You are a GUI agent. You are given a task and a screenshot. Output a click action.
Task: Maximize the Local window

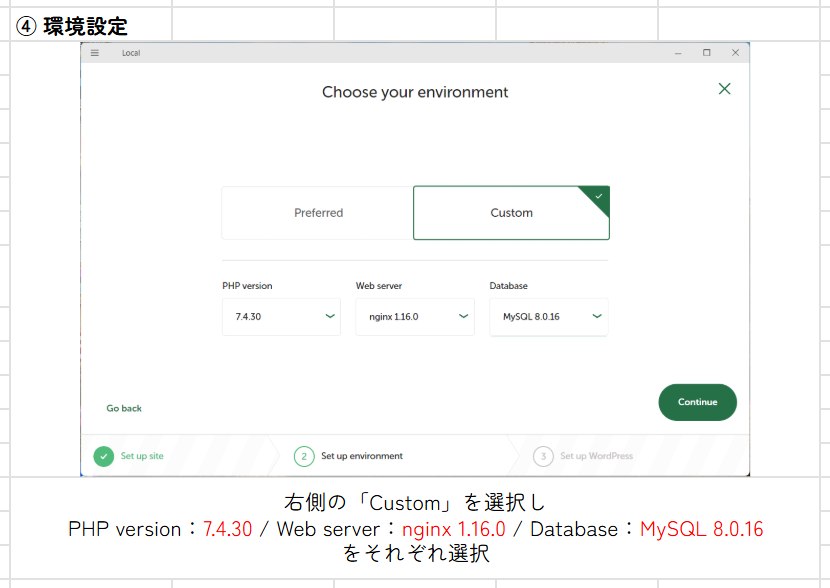pos(706,53)
